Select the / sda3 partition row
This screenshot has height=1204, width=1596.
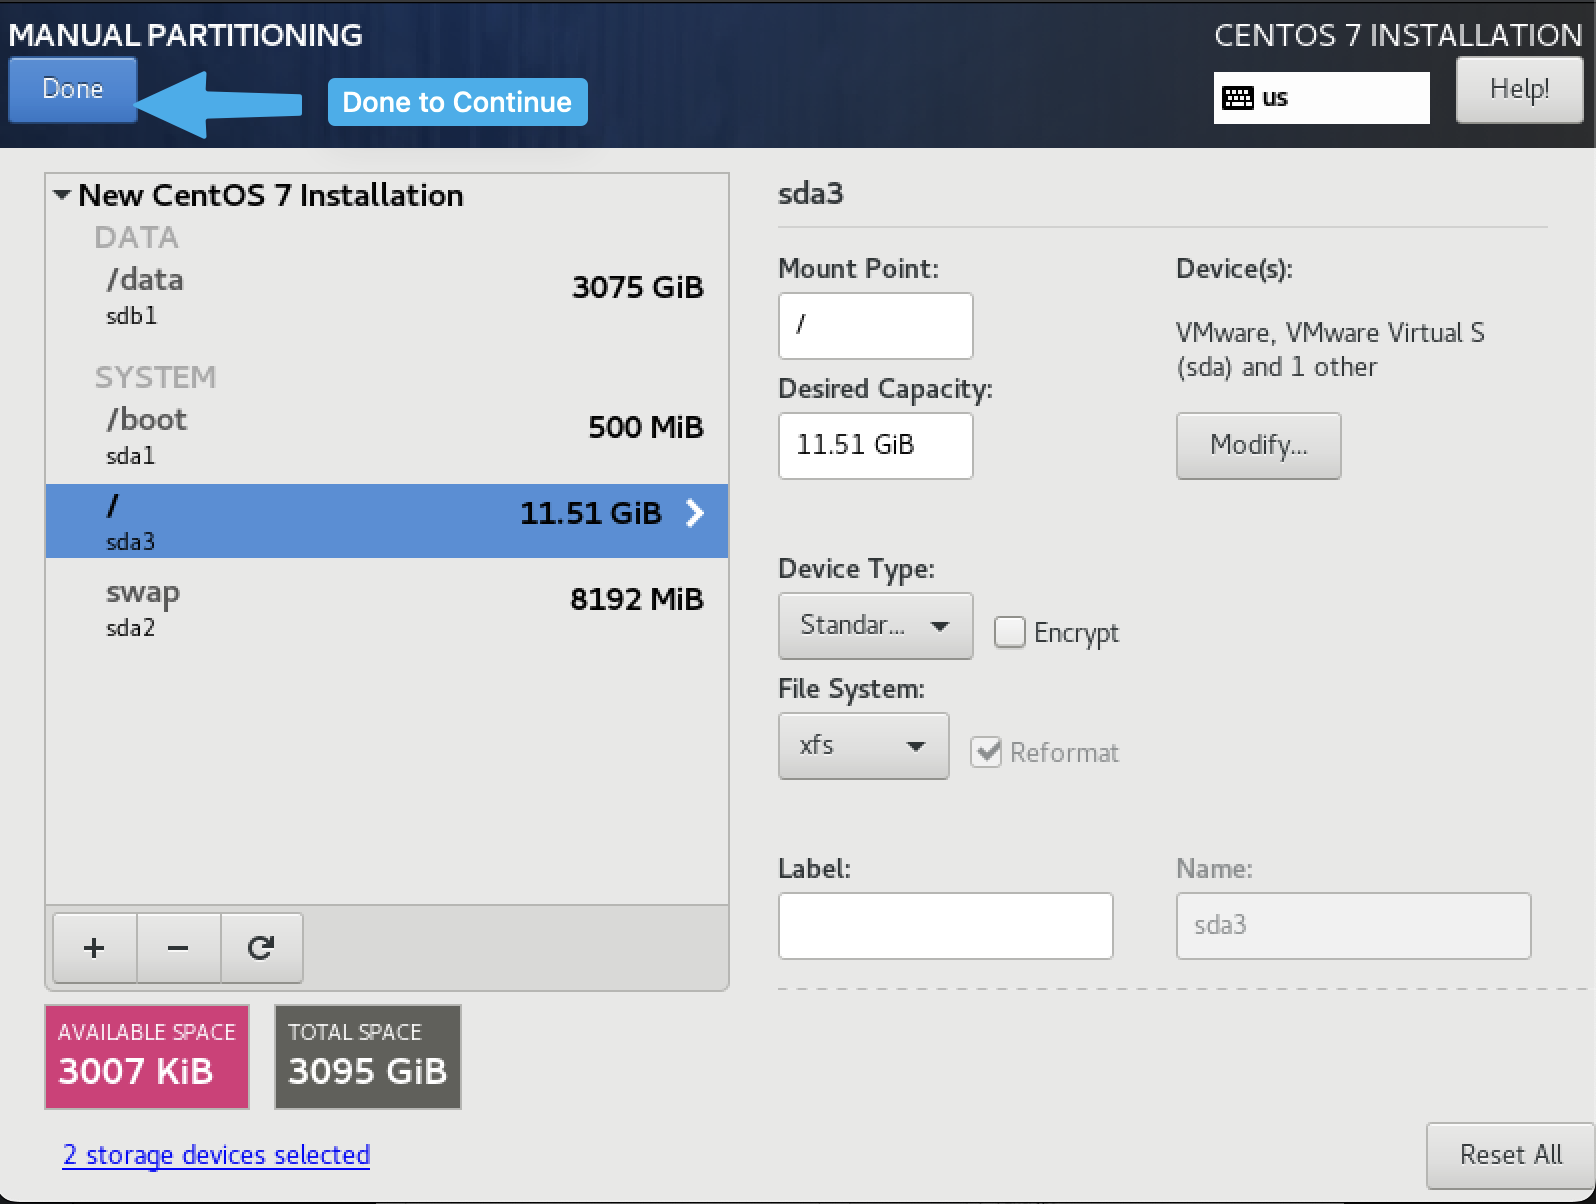(x=387, y=521)
